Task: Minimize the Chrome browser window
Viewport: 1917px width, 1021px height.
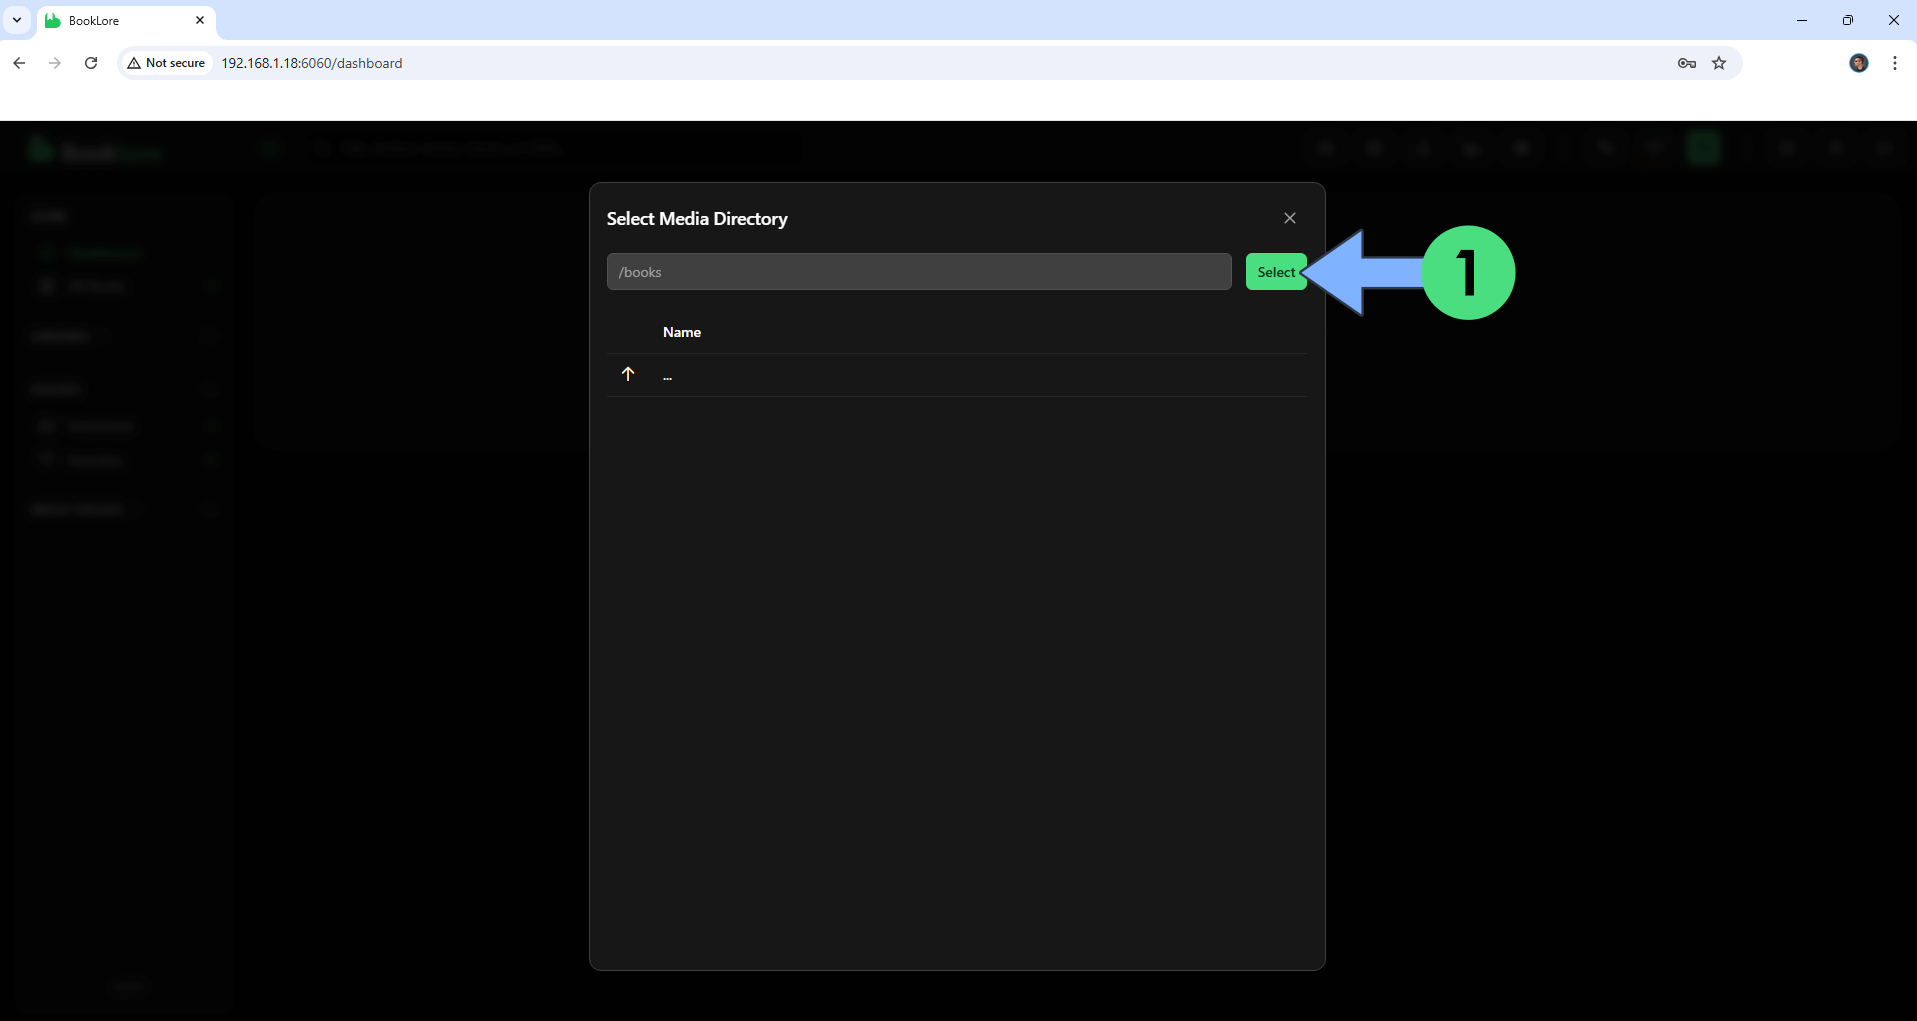Action: [1802, 20]
